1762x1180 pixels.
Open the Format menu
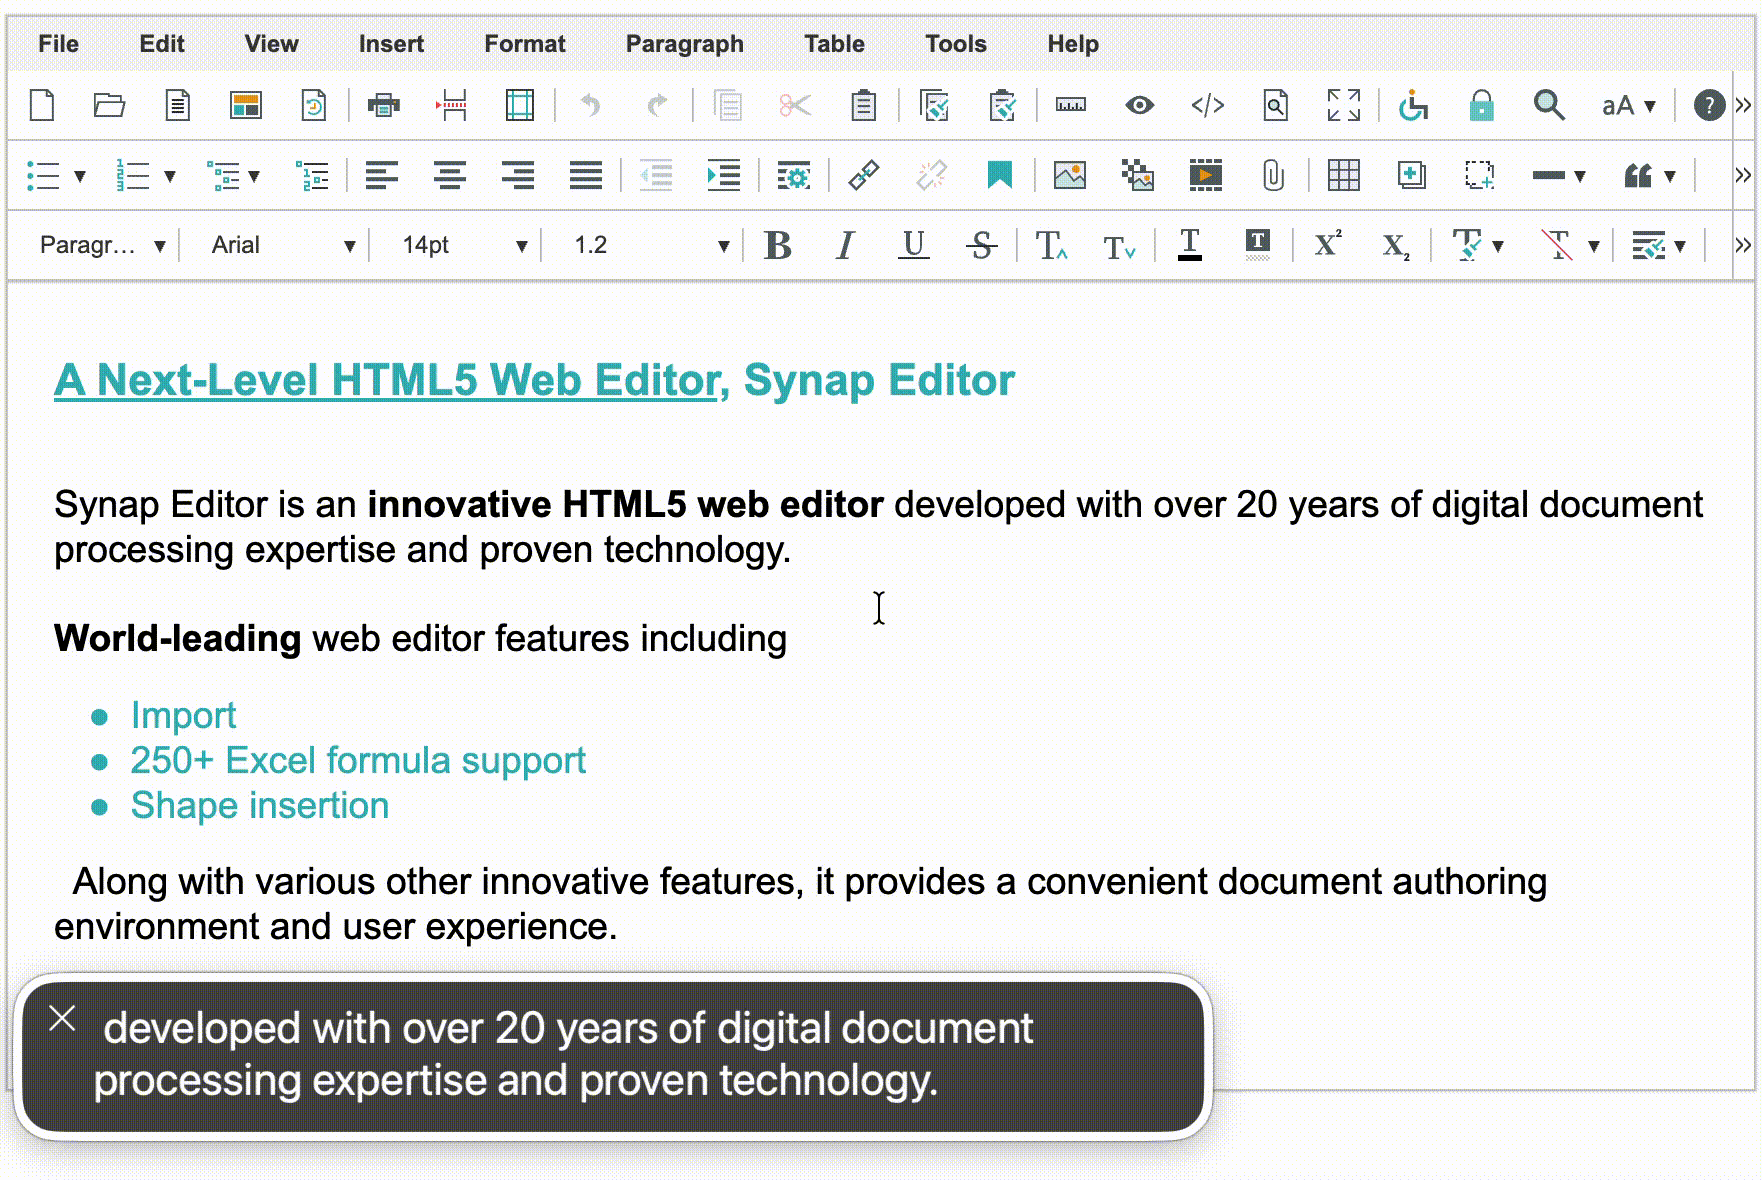525,44
